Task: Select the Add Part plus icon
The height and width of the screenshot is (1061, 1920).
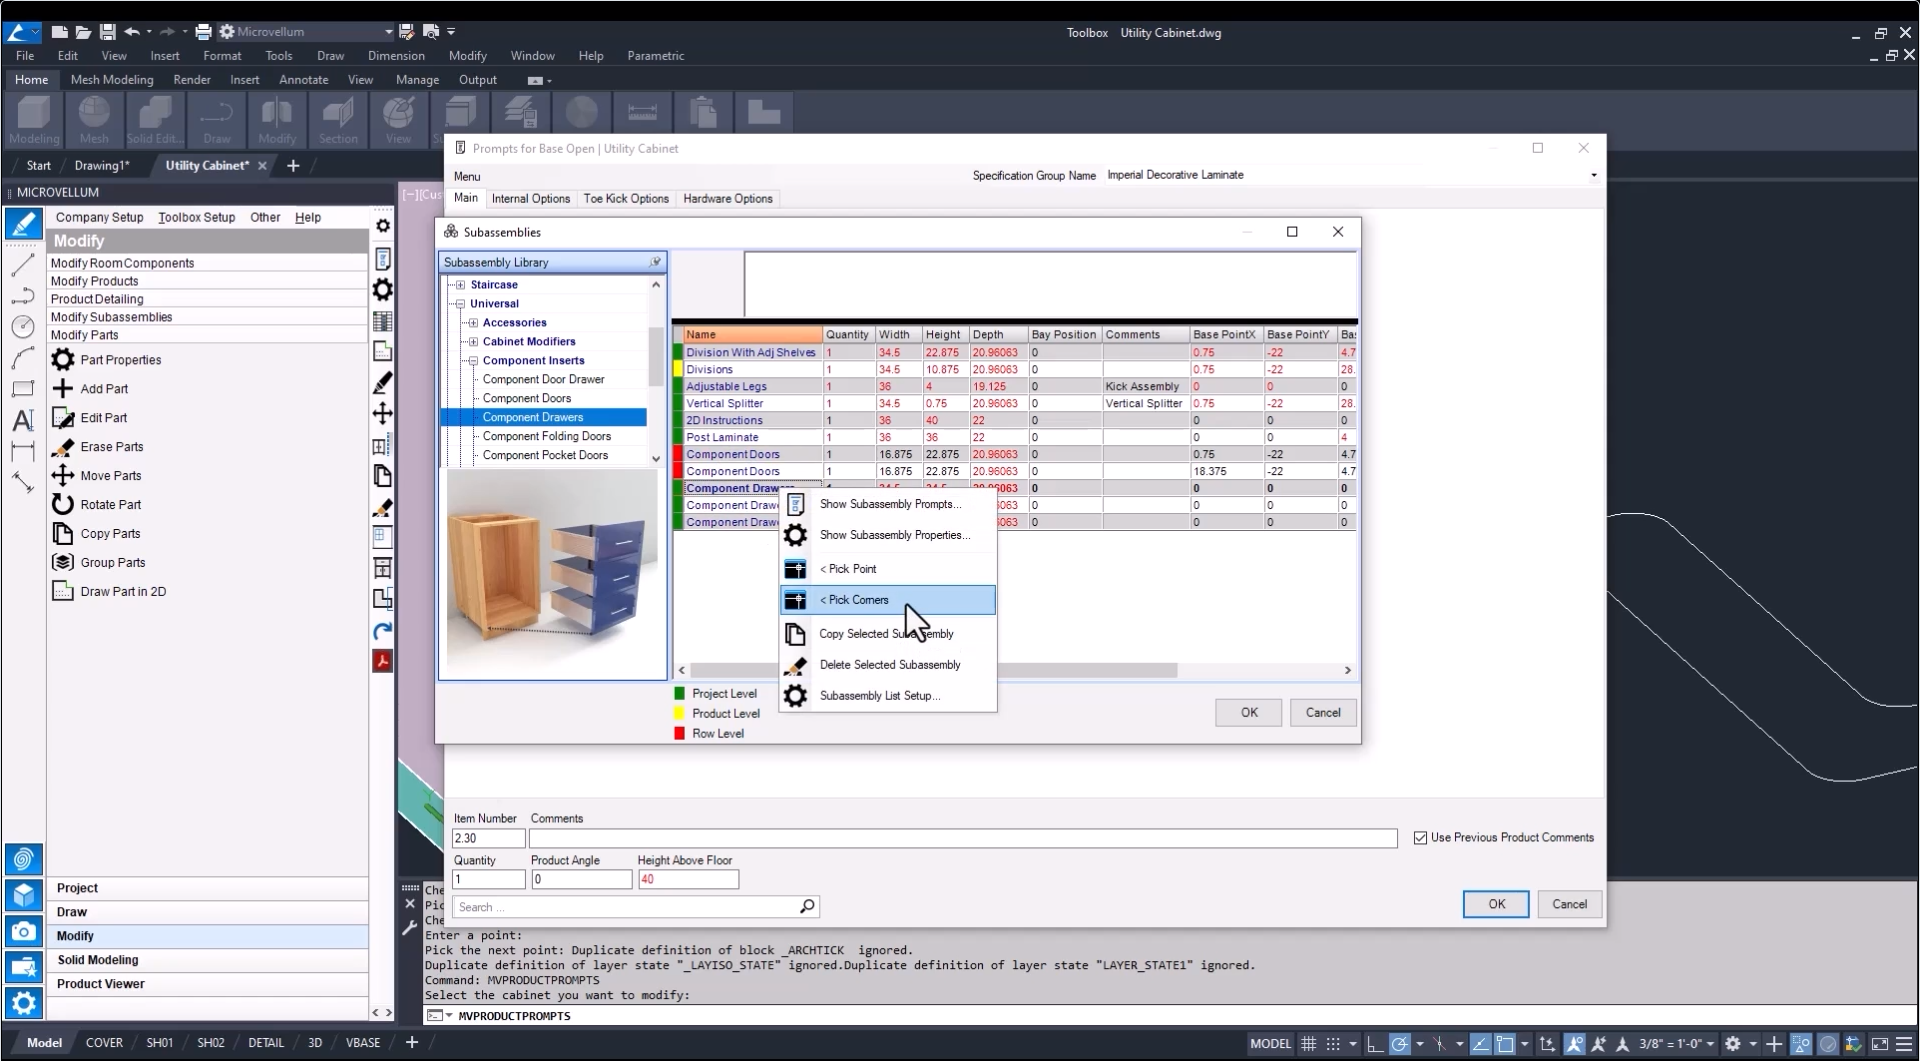Action: tap(63, 389)
